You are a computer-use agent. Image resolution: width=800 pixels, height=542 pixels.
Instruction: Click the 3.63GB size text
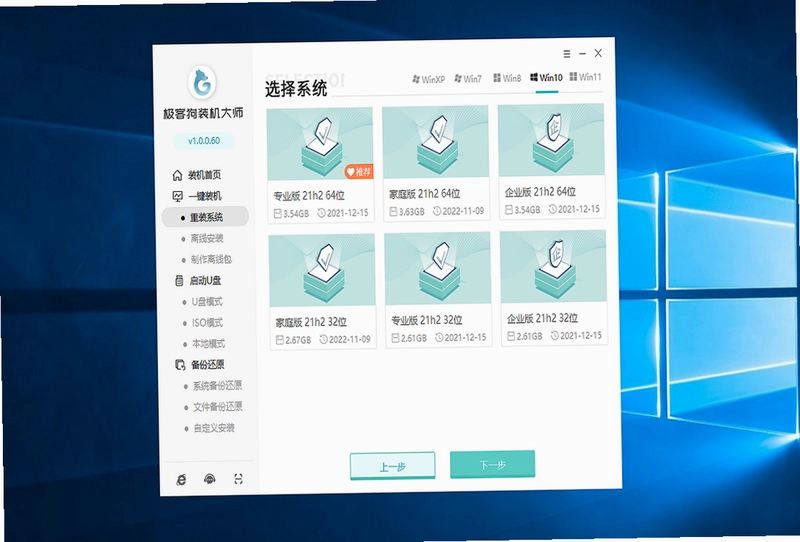411,211
